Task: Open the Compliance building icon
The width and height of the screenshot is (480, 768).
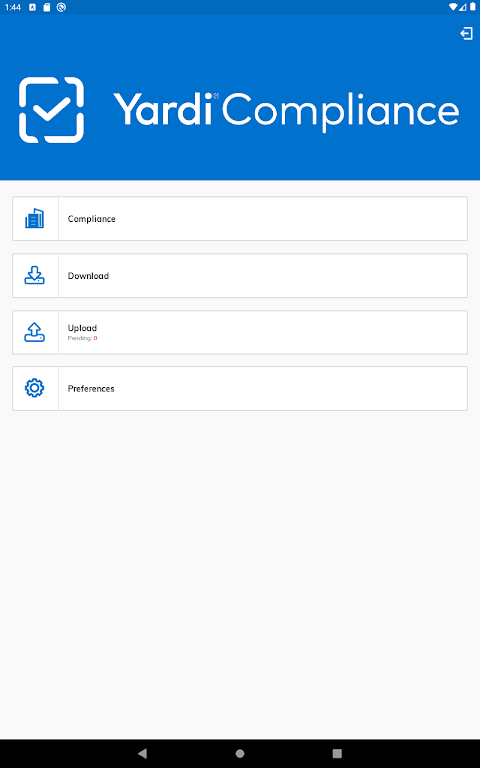Action: (34, 218)
